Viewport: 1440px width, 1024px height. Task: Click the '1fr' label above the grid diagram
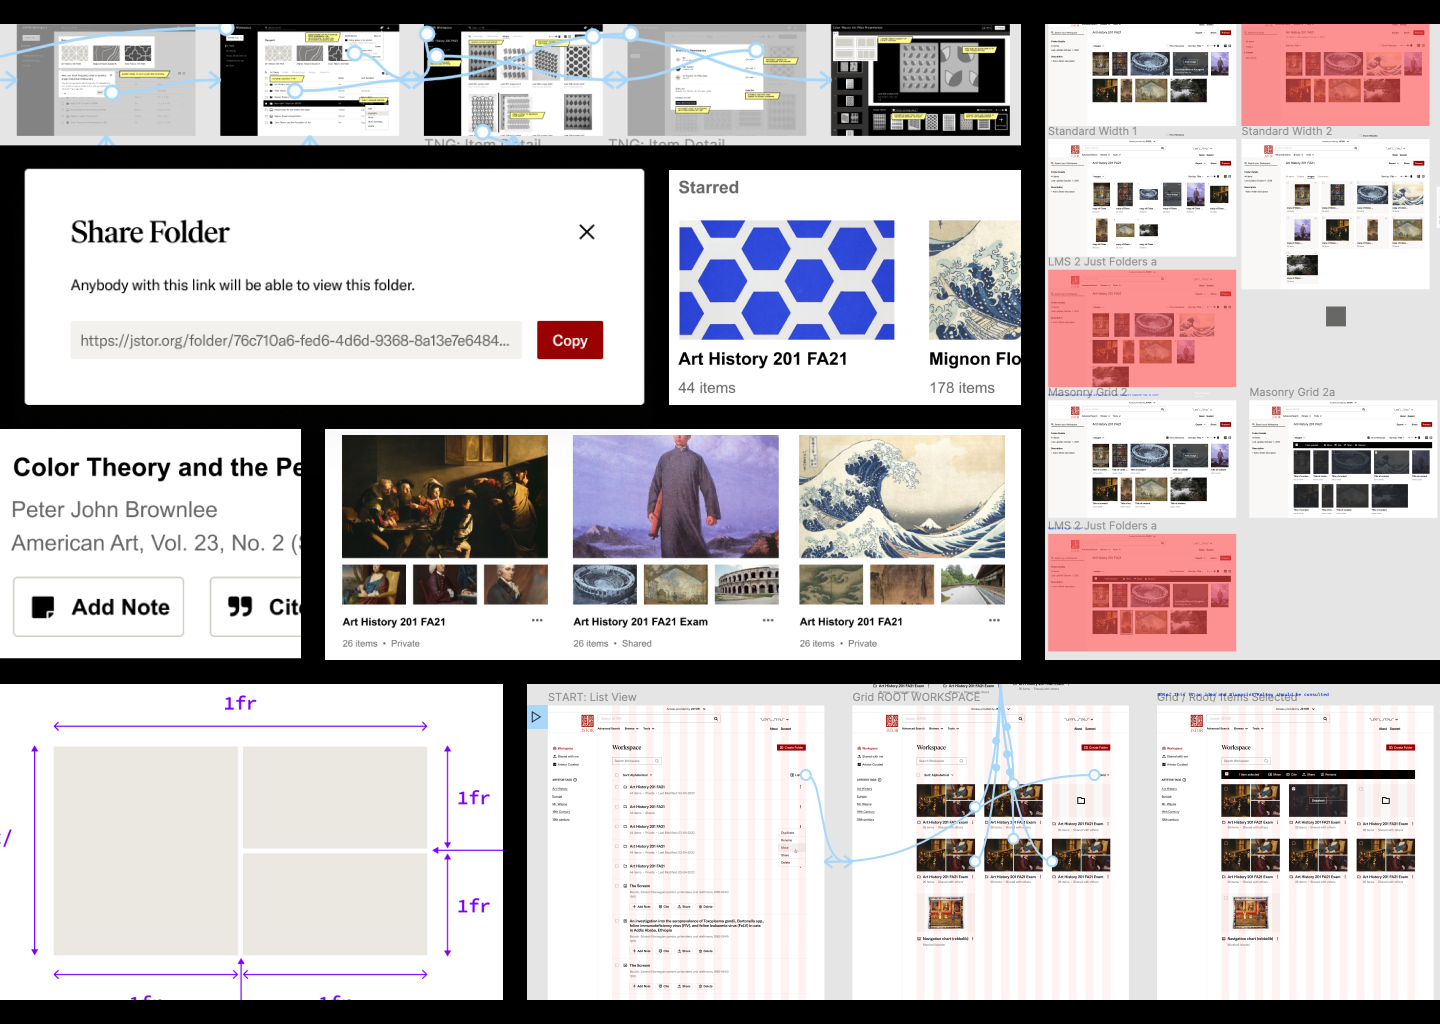click(x=240, y=703)
